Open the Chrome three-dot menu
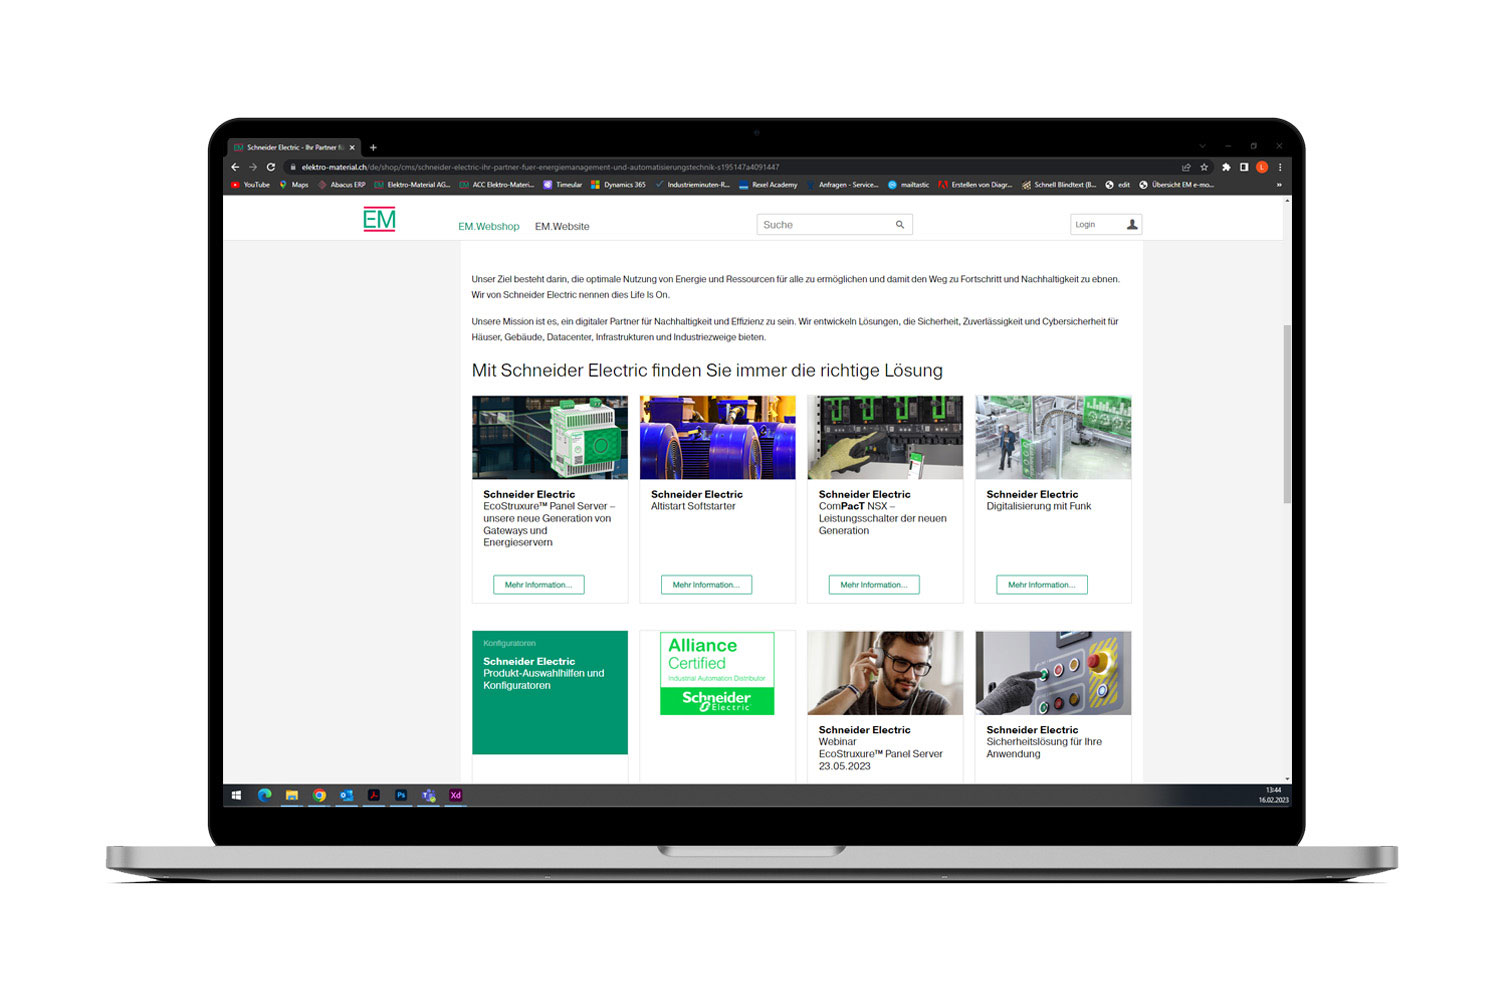The height and width of the screenshot is (1000, 1500). pos(1280,167)
